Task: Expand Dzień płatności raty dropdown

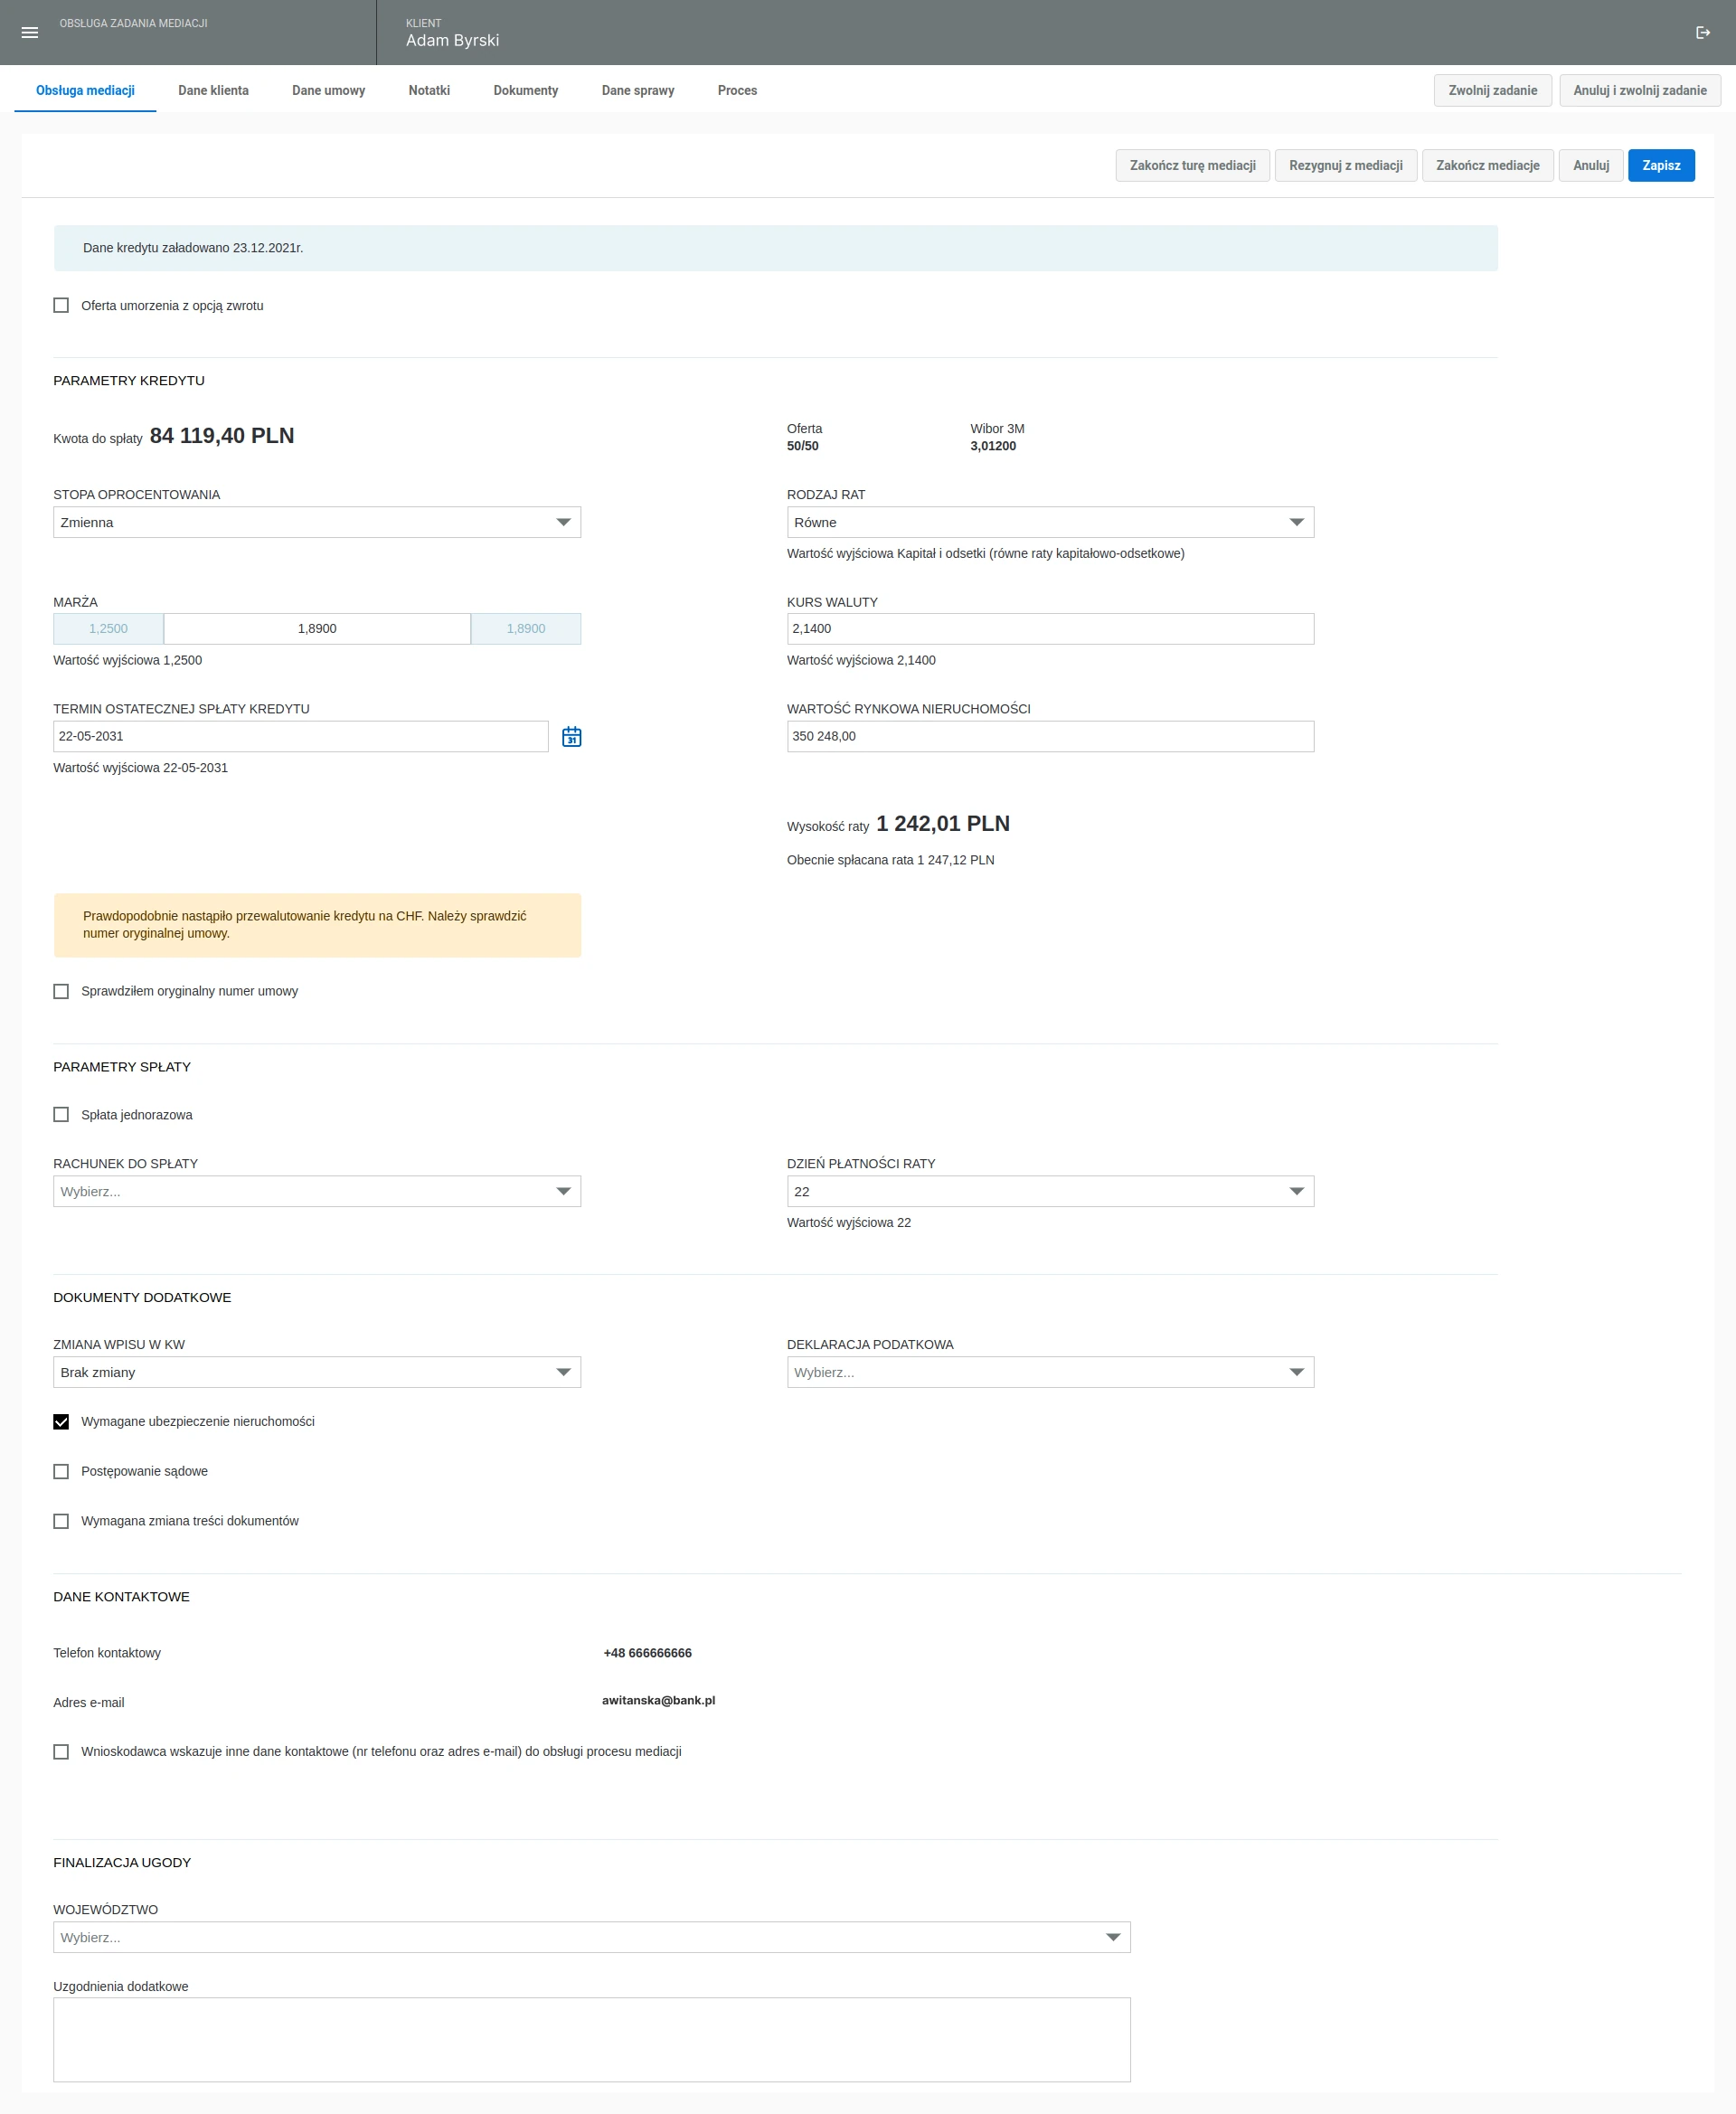Action: (1050, 1191)
